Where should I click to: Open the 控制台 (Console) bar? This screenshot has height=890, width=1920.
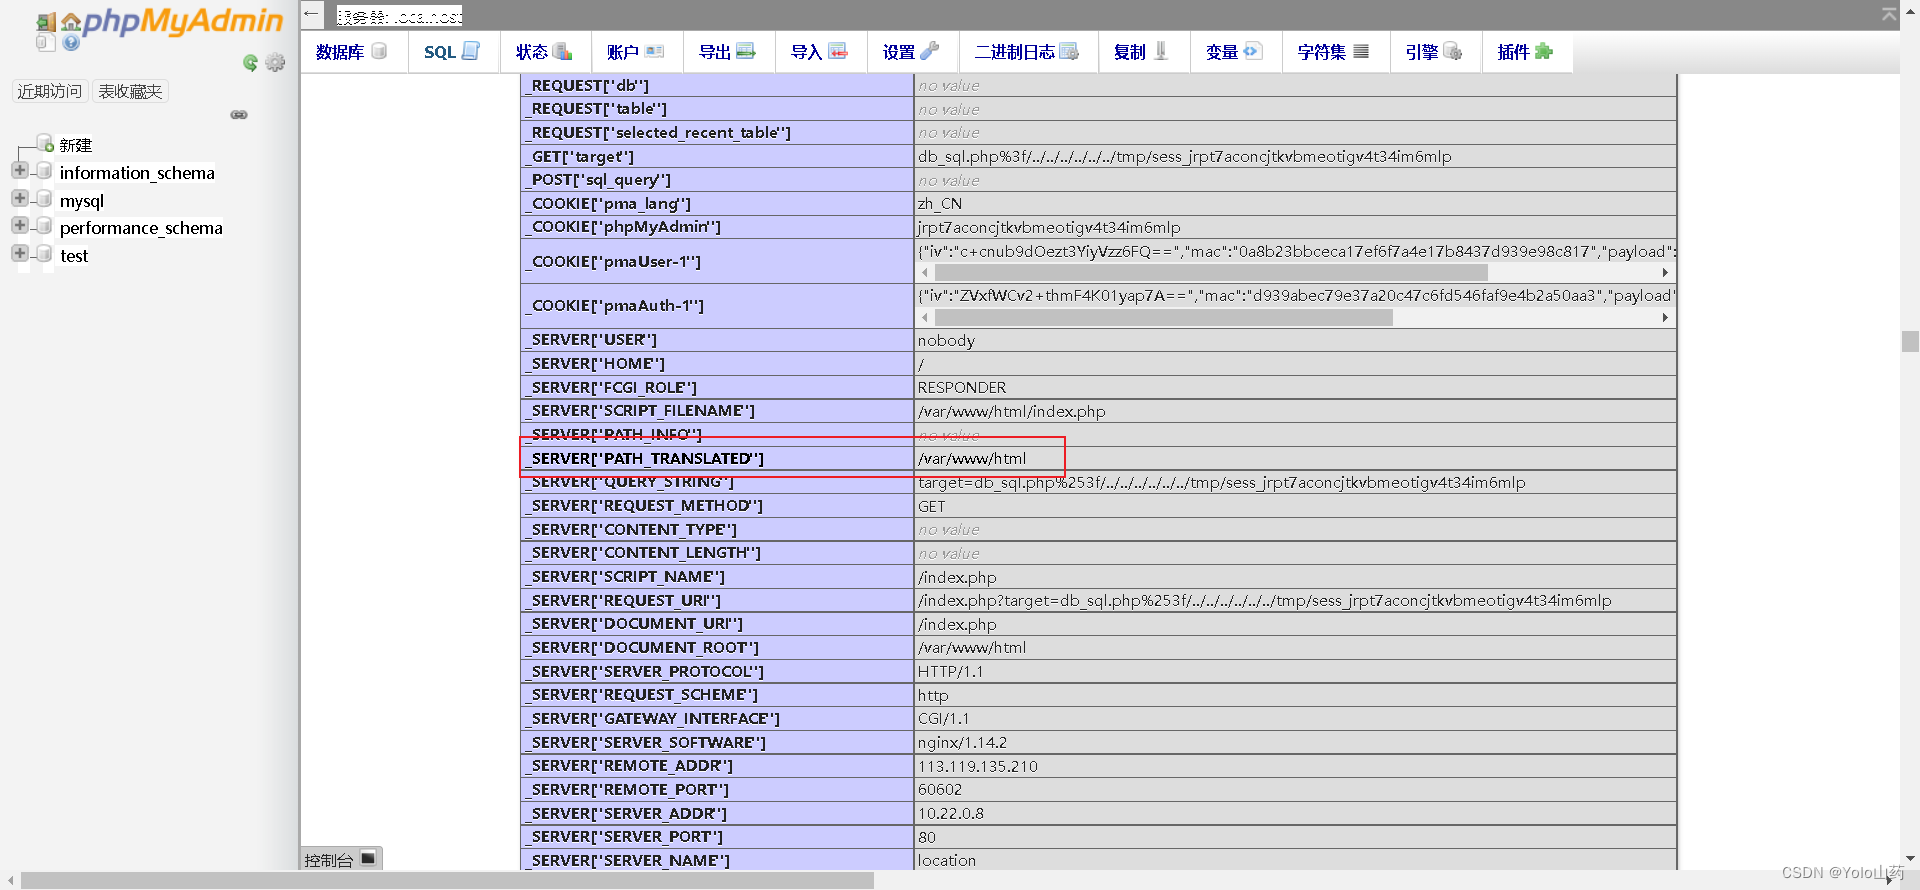[341, 859]
